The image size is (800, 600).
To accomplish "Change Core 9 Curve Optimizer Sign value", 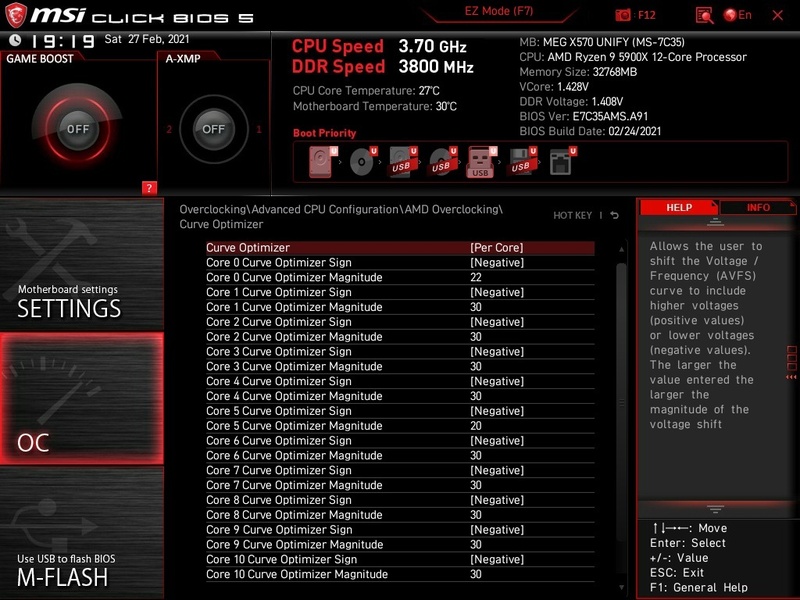I will (497, 530).
